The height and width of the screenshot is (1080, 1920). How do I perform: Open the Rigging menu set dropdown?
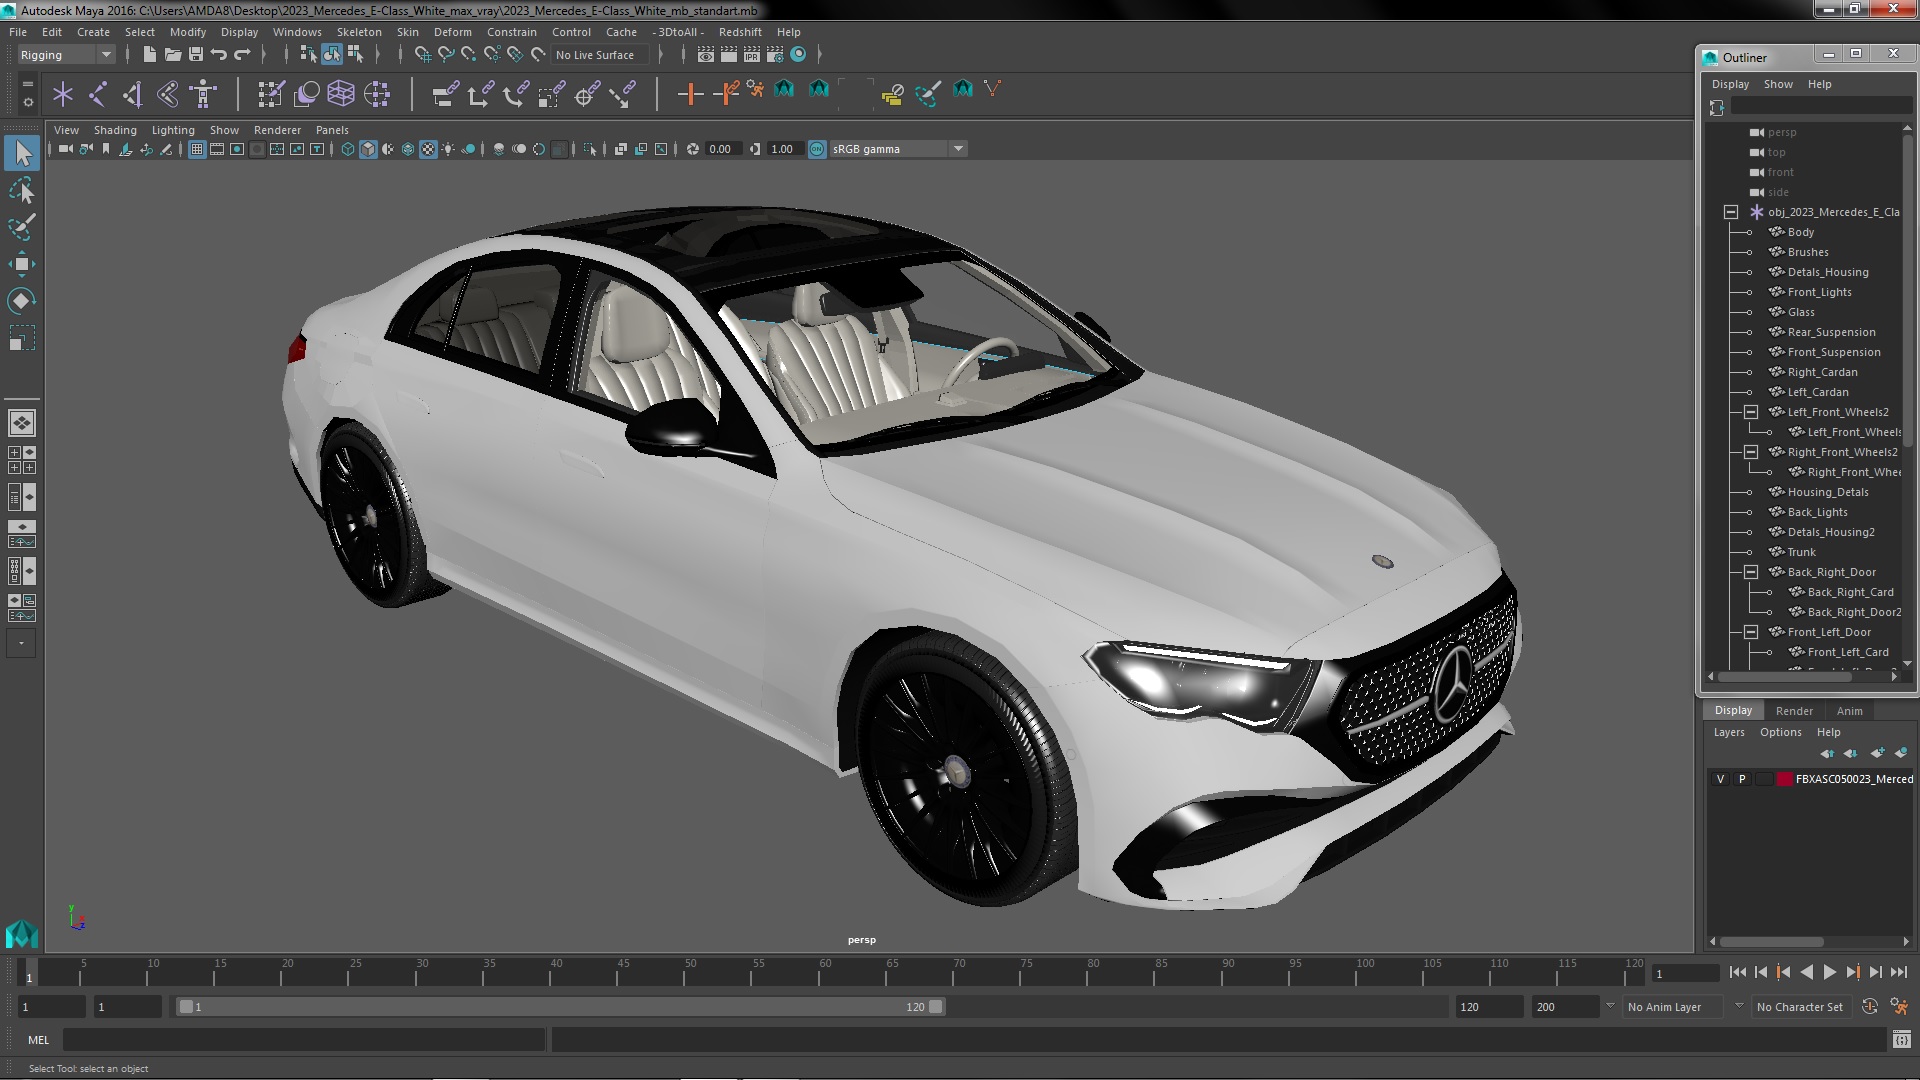point(66,55)
